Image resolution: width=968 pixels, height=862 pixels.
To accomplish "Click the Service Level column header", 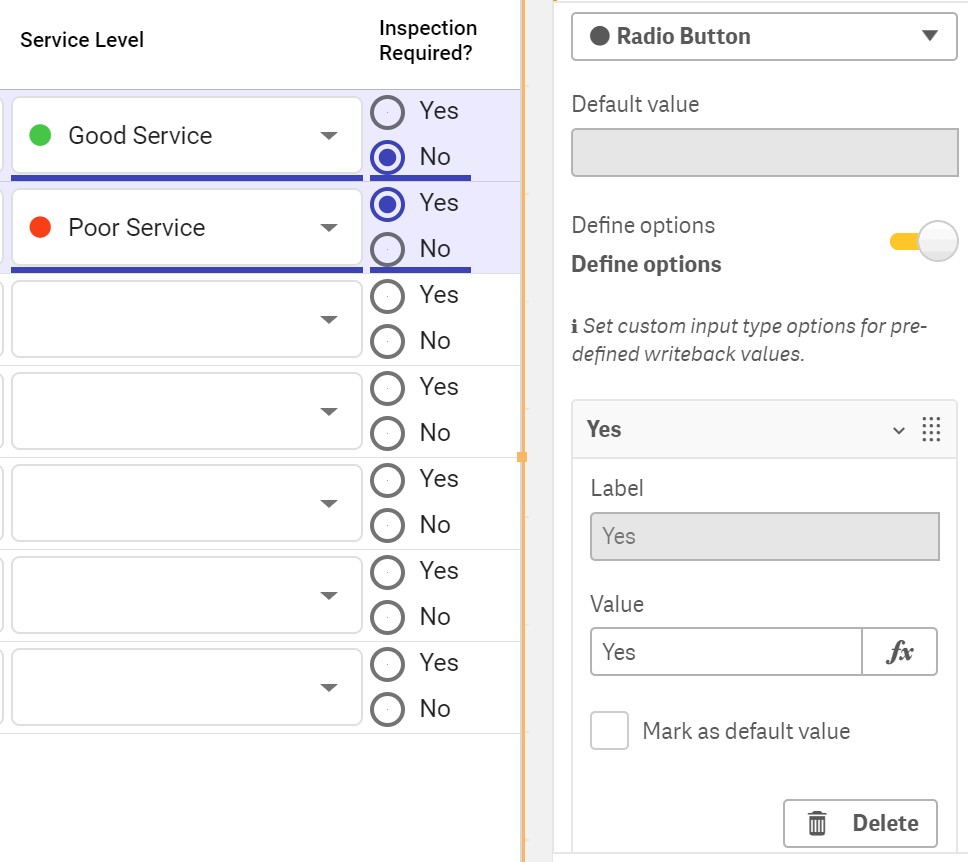I will pos(82,40).
